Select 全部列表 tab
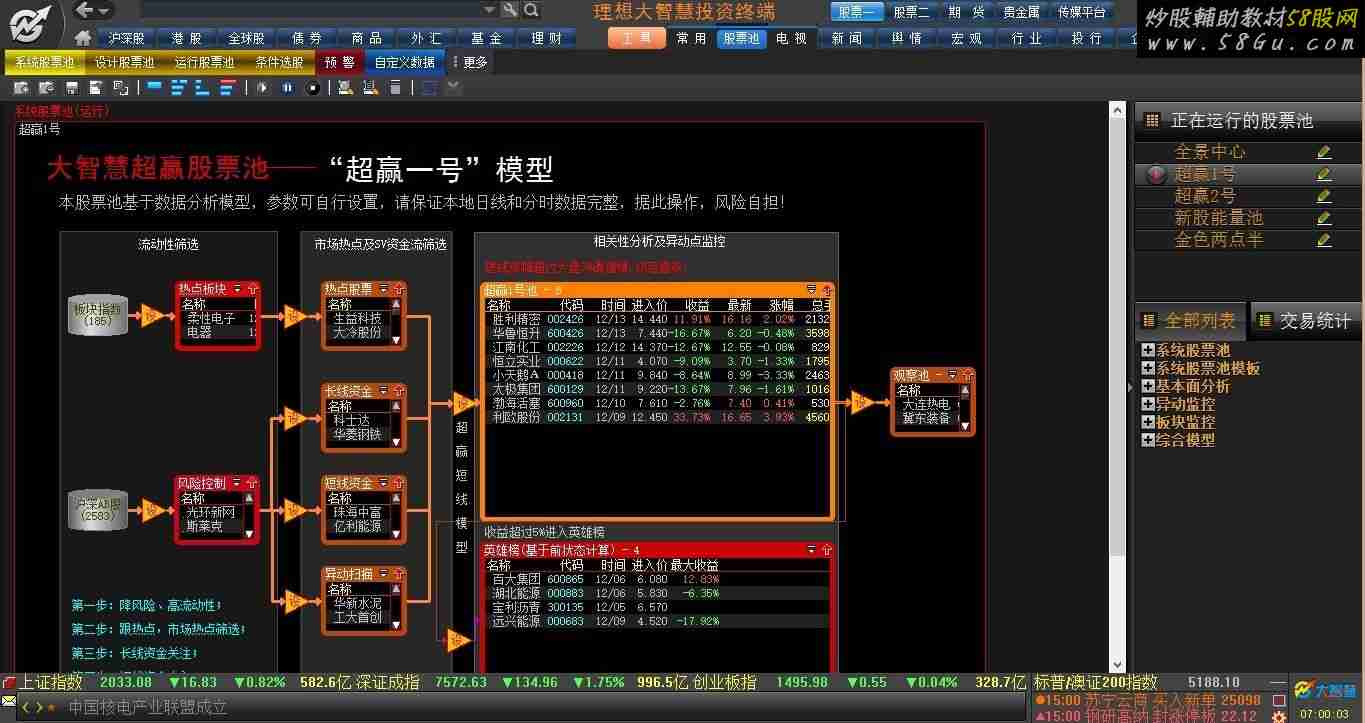This screenshot has width=1365, height=723. point(1190,320)
